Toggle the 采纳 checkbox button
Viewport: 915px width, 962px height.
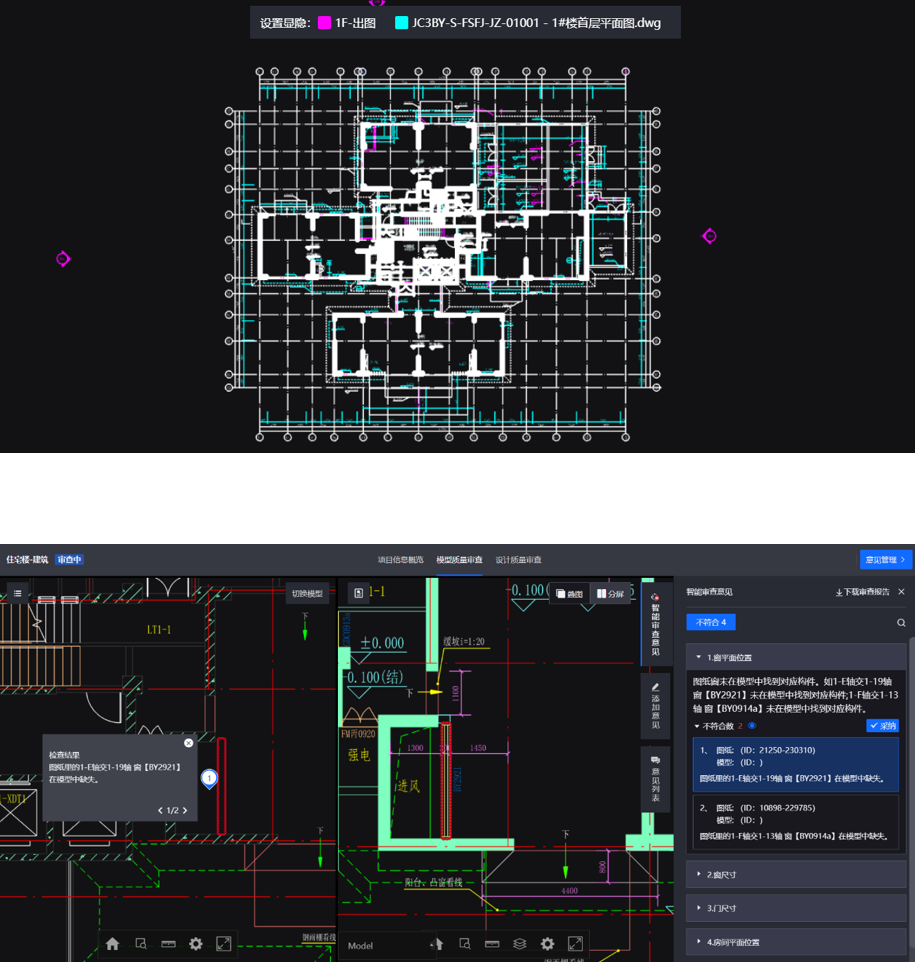tap(882, 726)
